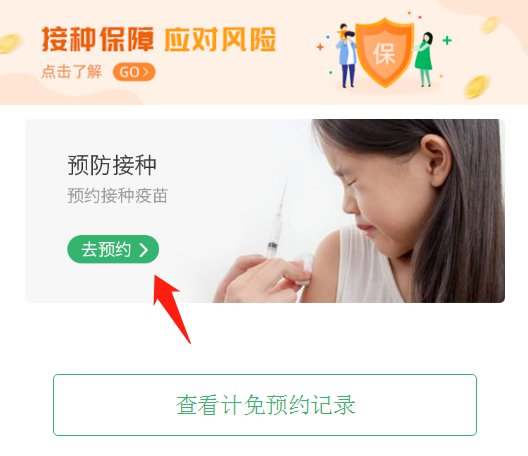Tap the chevron inside the GO button
The image size is (528, 456).
coord(146,72)
